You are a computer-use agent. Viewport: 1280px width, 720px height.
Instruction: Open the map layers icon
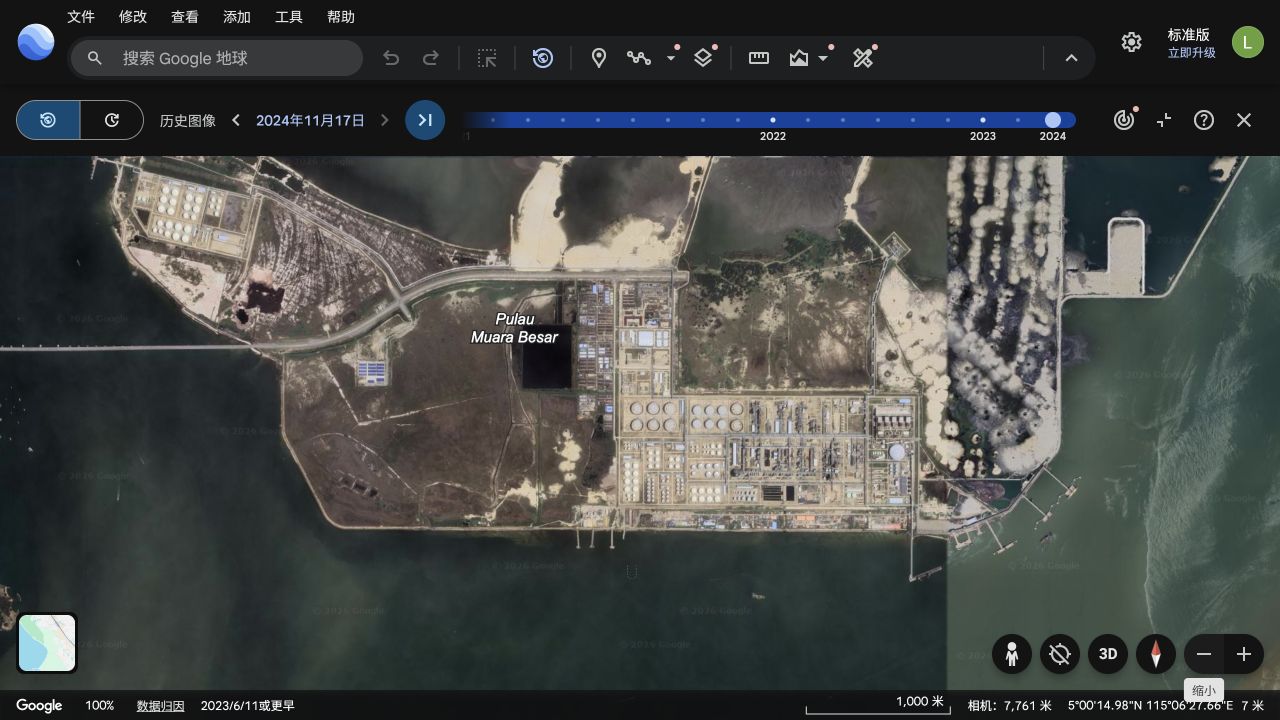pyautogui.click(x=703, y=58)
